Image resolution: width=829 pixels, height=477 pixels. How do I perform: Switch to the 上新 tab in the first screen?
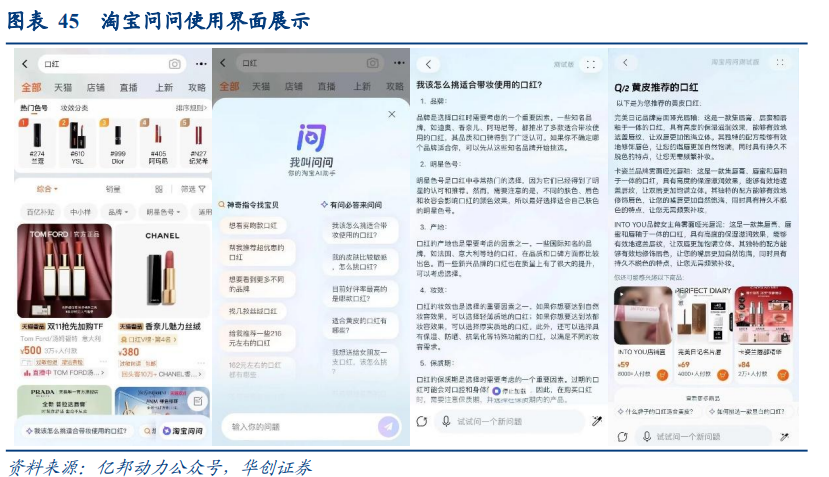coord(164,87)
